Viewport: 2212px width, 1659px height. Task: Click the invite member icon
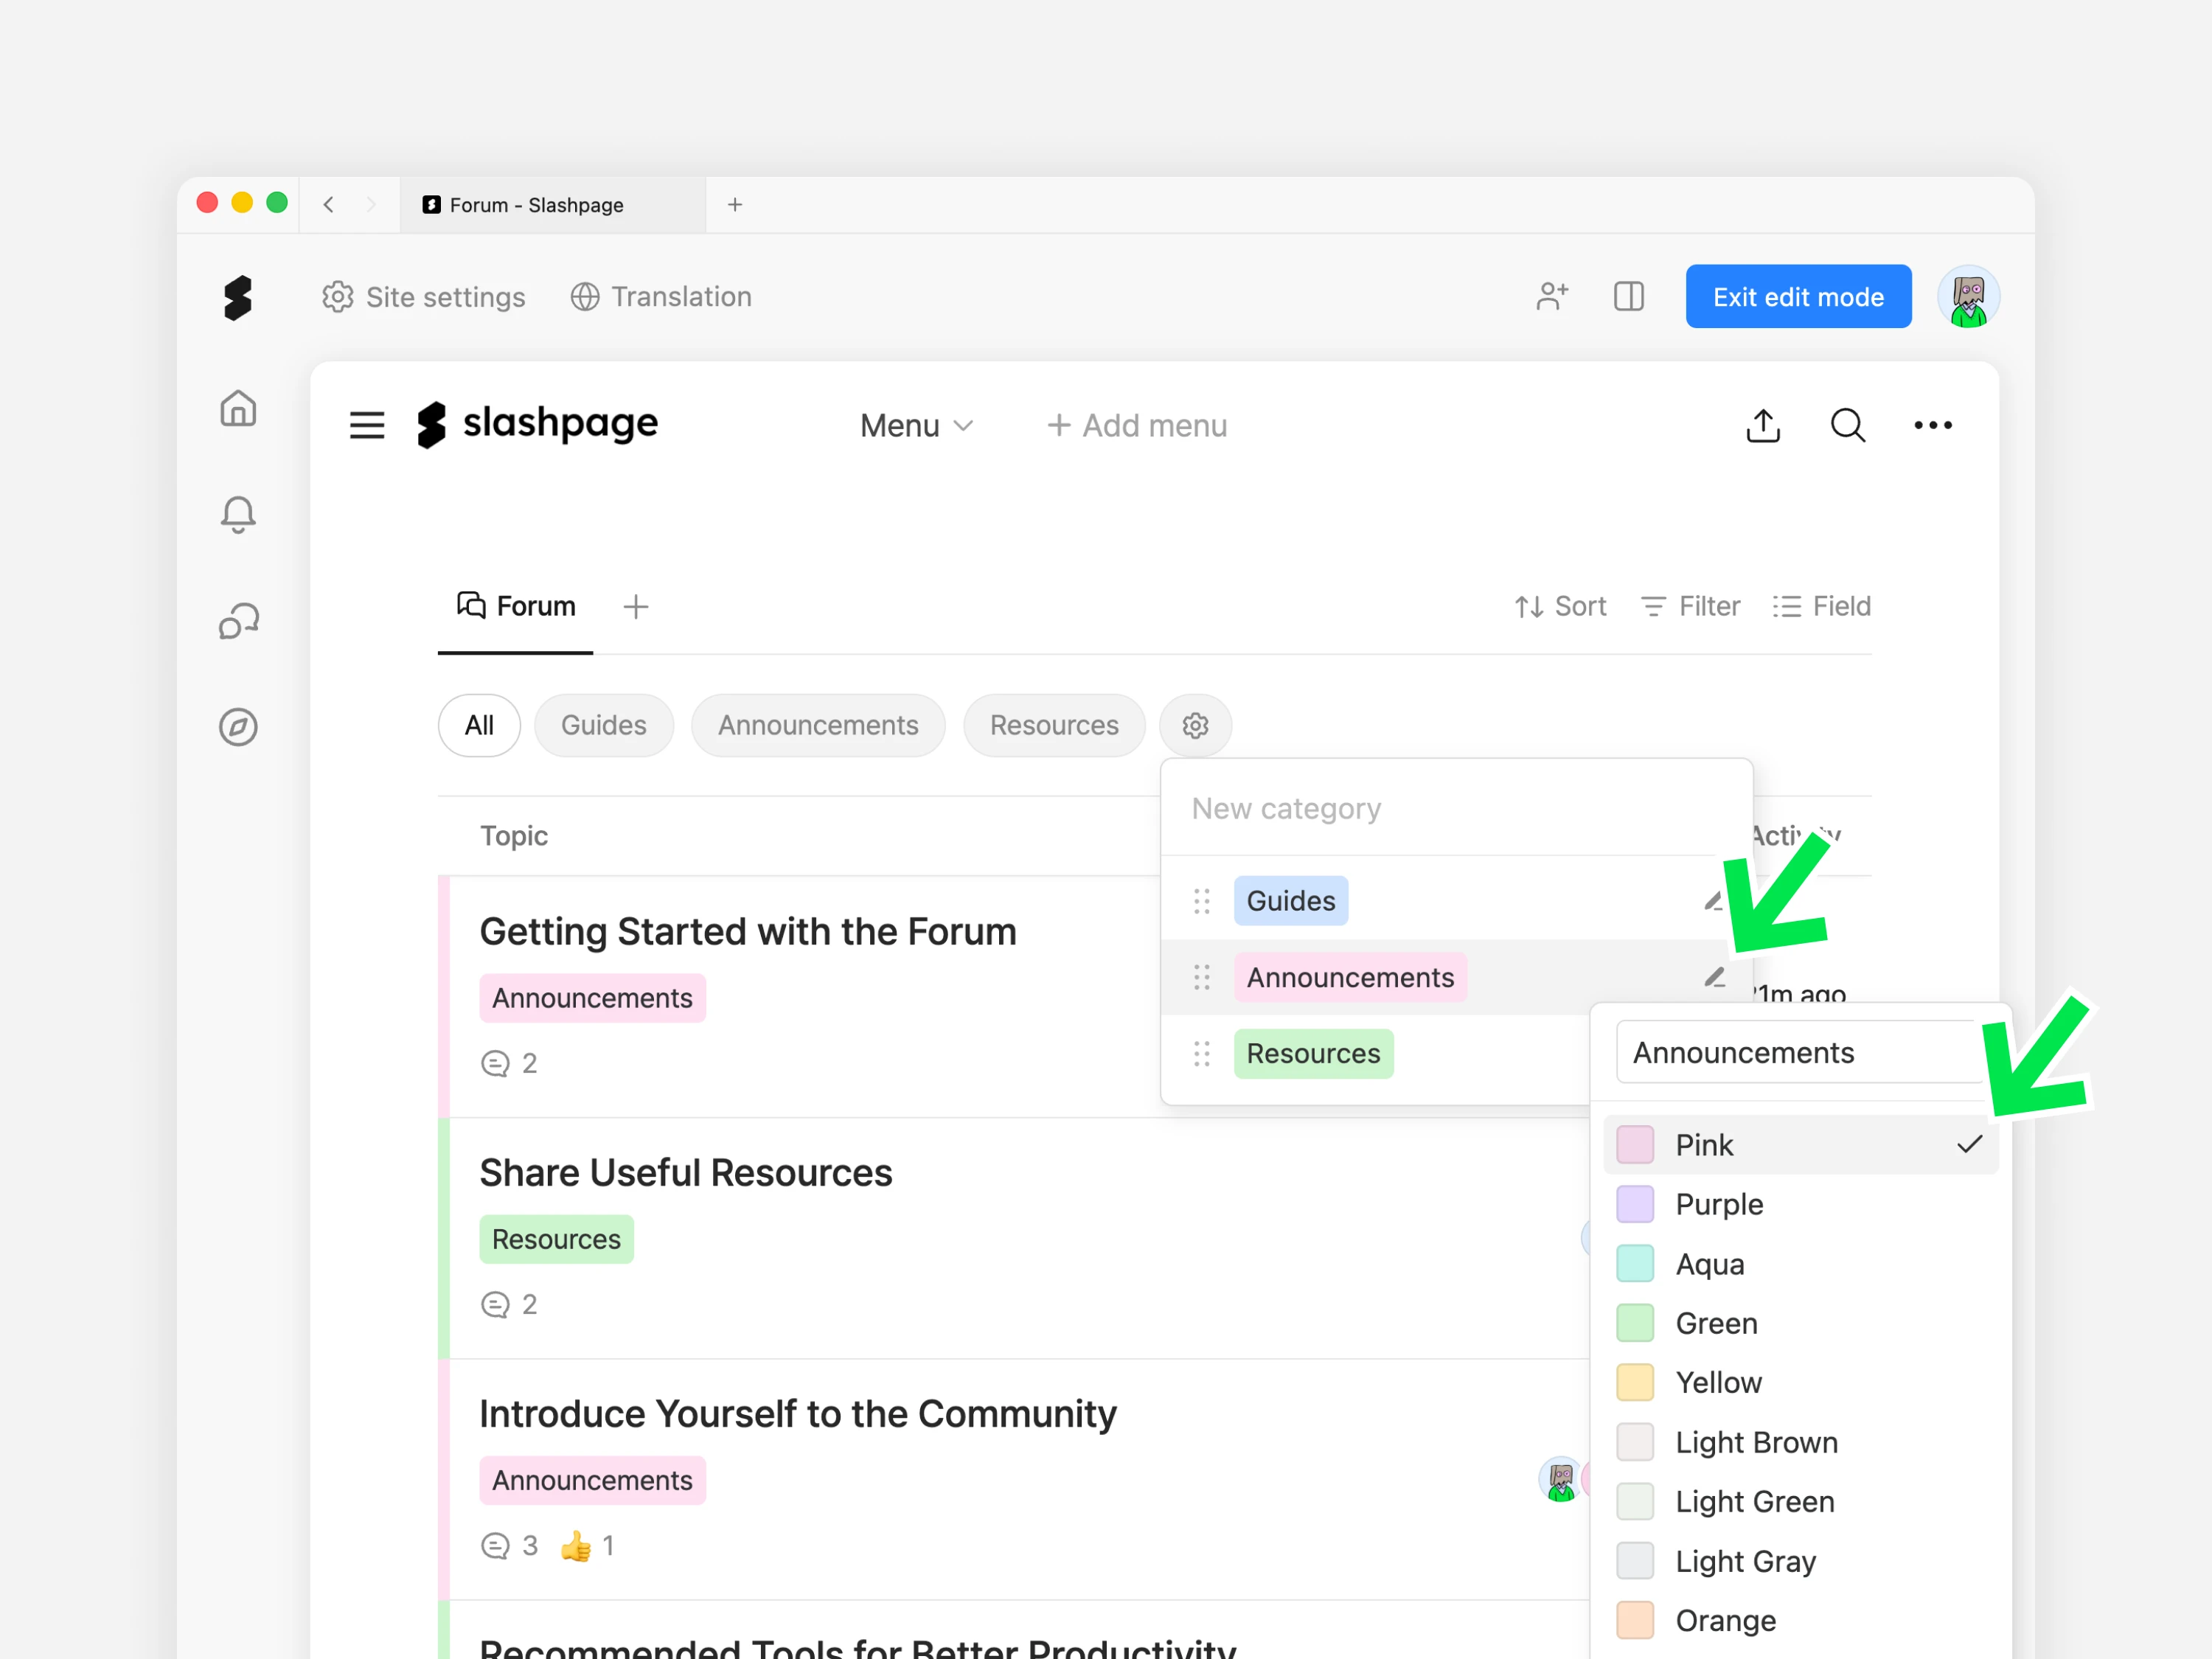[1551, 297]
